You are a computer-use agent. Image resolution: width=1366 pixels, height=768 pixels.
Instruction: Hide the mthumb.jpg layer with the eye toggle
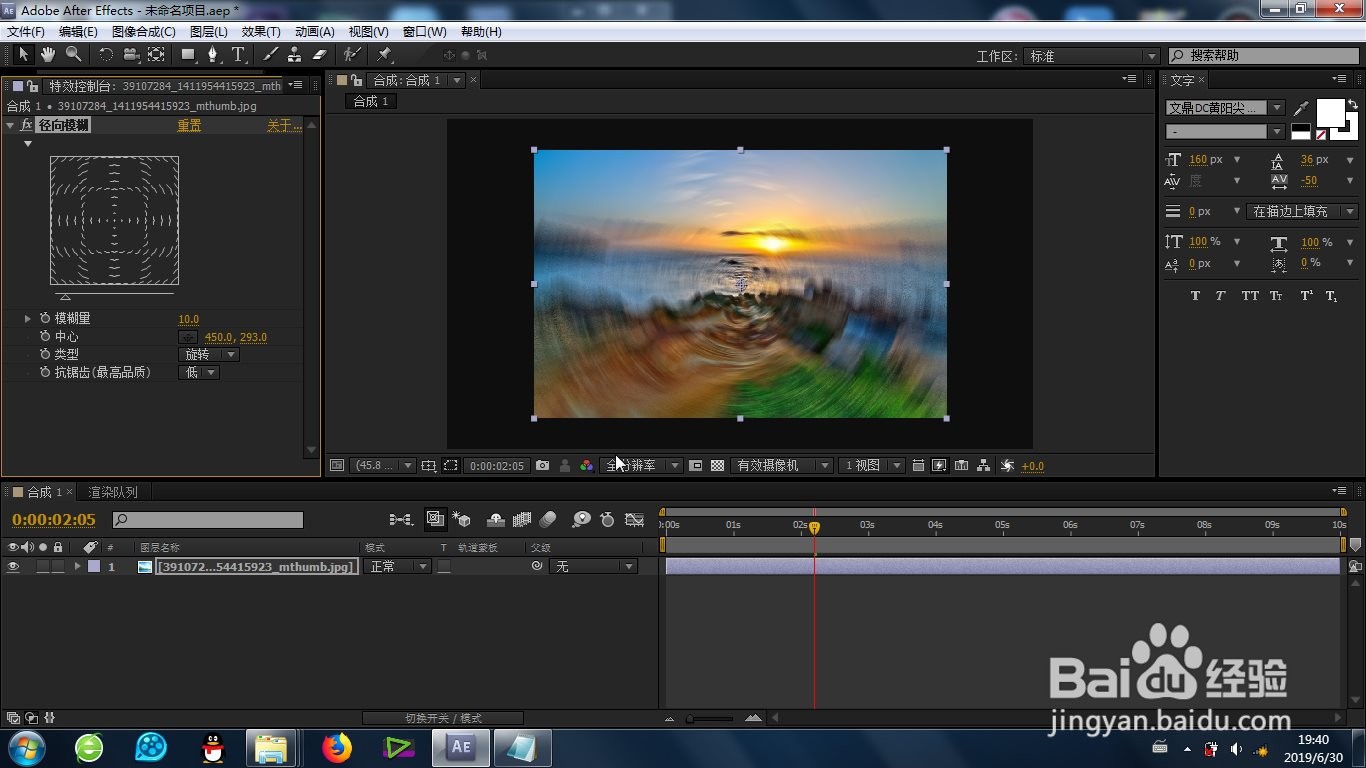(13, 566)
